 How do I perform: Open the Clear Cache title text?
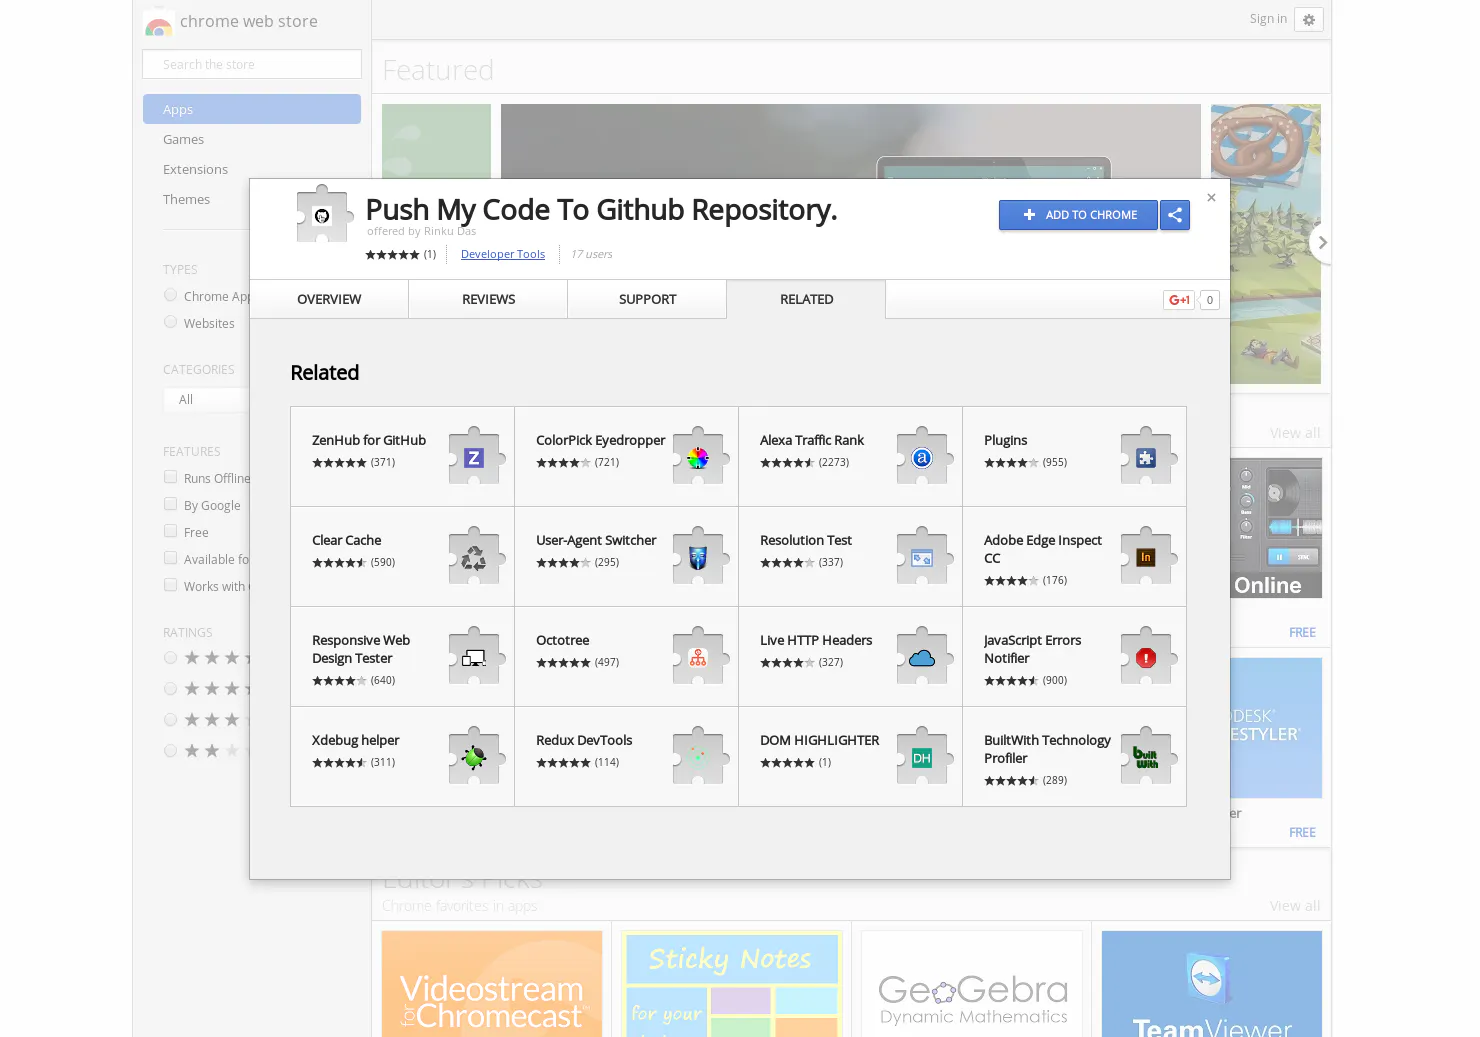346,540
